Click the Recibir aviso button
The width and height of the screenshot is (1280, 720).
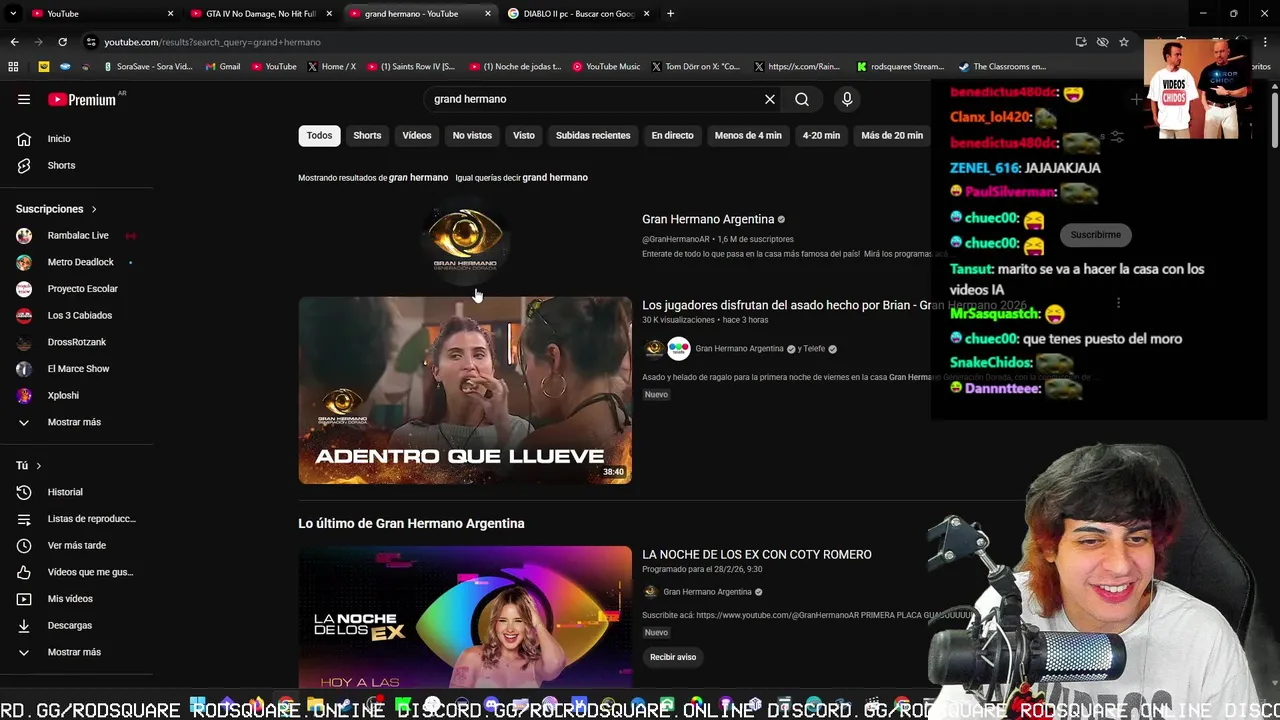click(673, 657)
